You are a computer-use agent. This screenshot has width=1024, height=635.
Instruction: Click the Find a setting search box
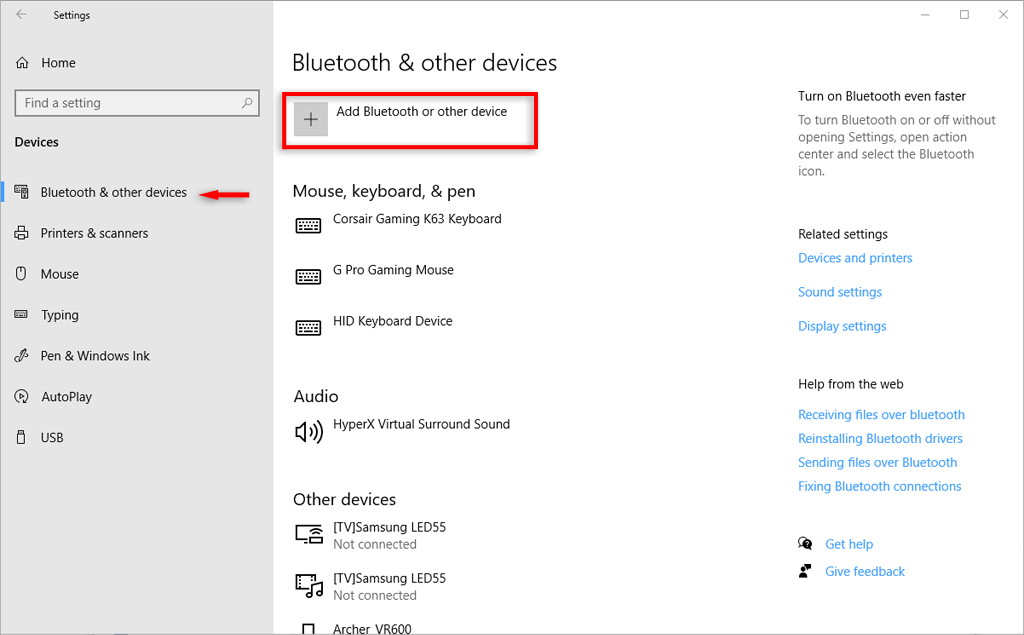[x=125, y=103]
